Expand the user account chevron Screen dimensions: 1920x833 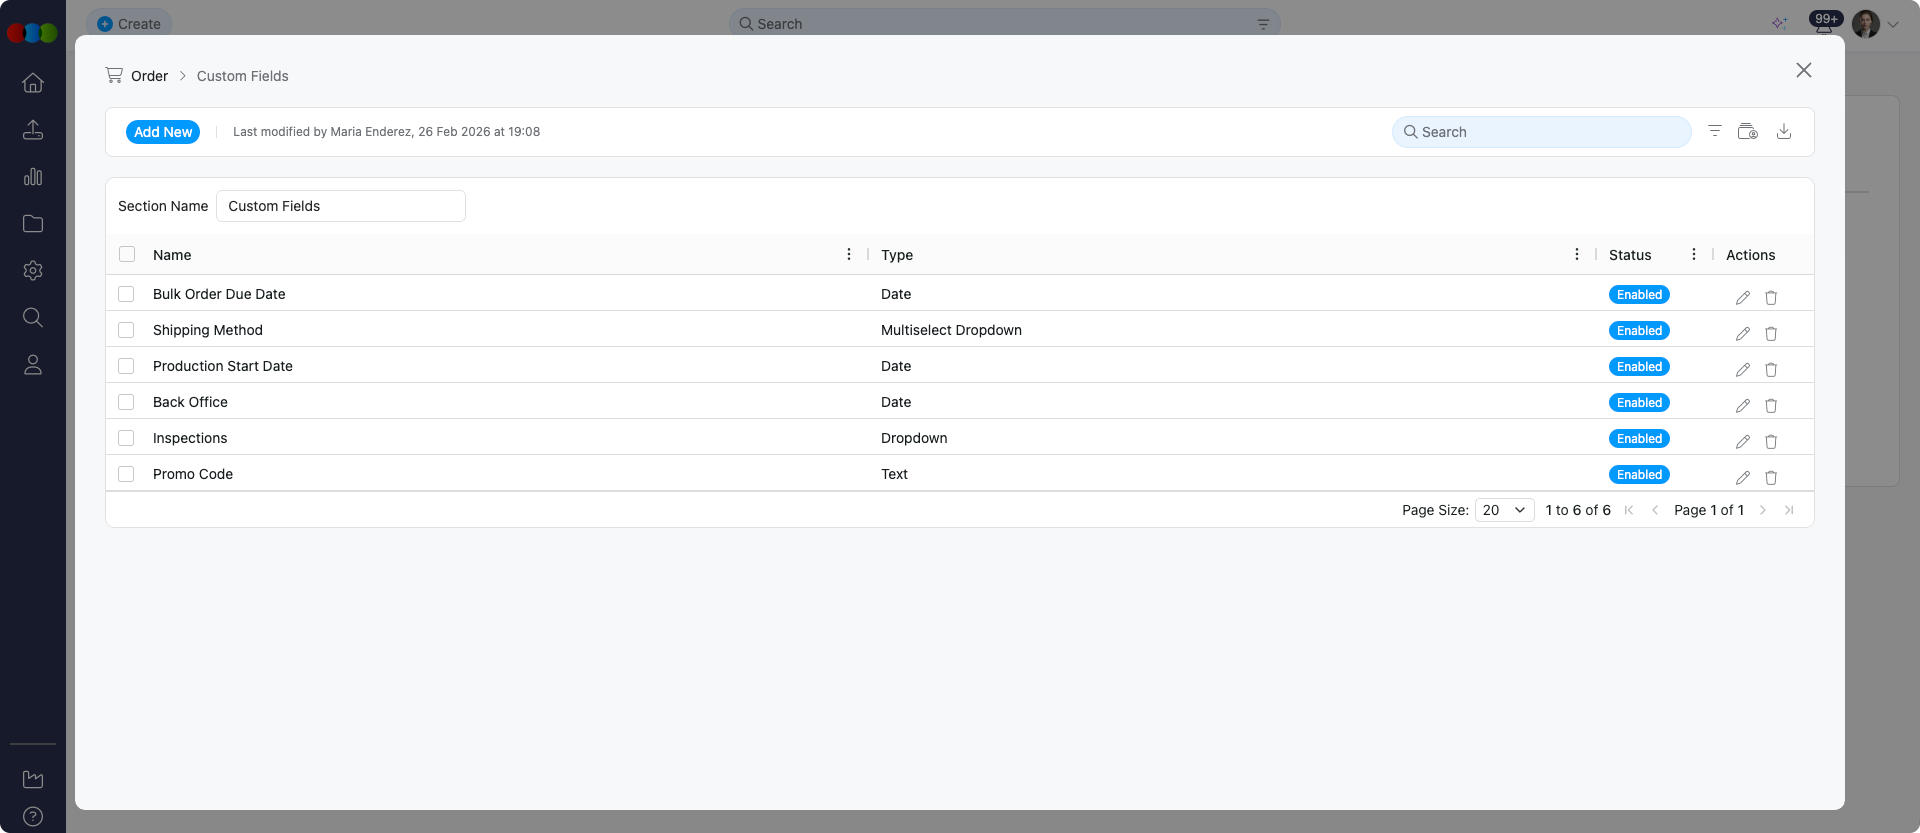(1893, 24)
